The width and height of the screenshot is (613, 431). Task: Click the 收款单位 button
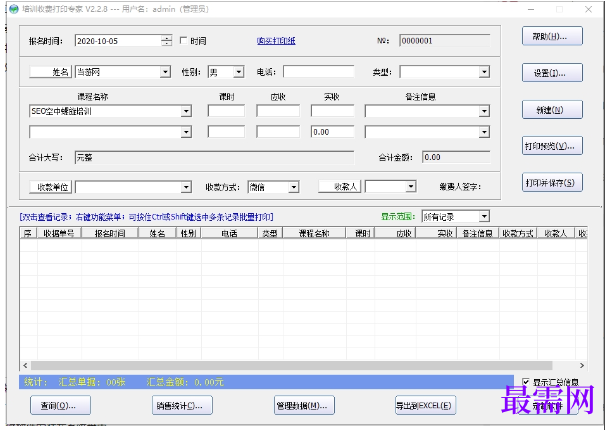click(50, 187)
